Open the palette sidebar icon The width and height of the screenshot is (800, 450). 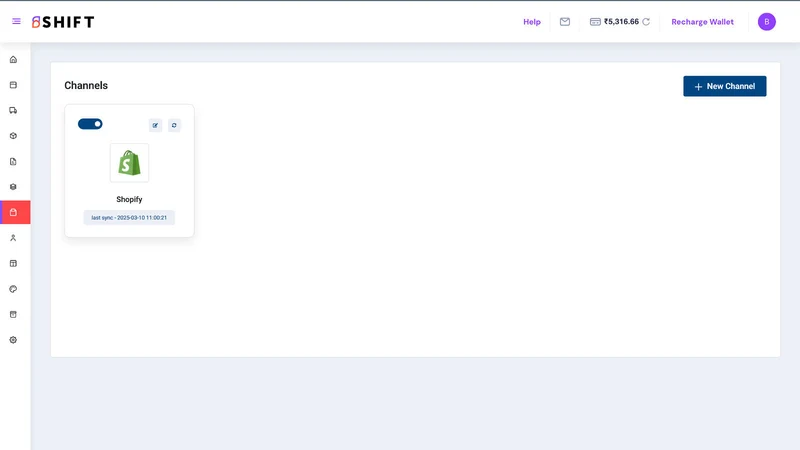[x=13, y=289]
